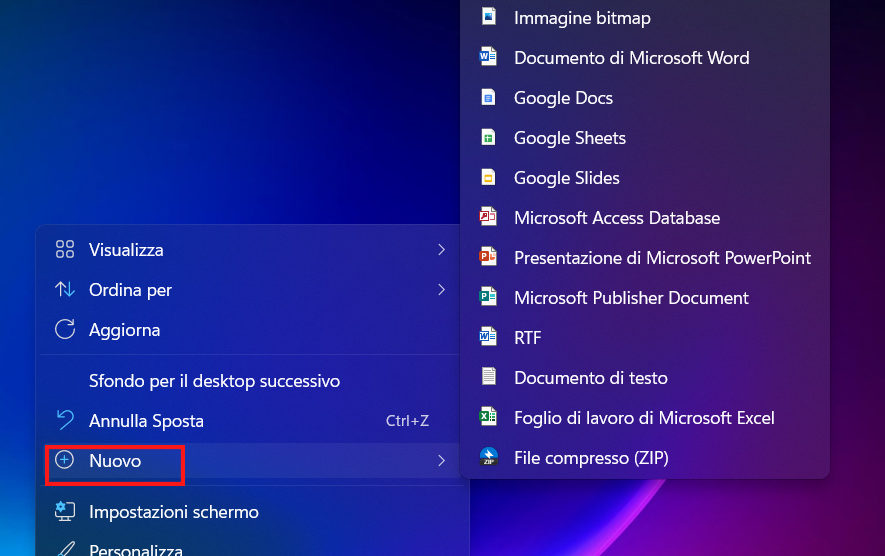This screenshot has height=556, width=885.
Task: Click the Excel worksheet icon
Action: point(488,418)
